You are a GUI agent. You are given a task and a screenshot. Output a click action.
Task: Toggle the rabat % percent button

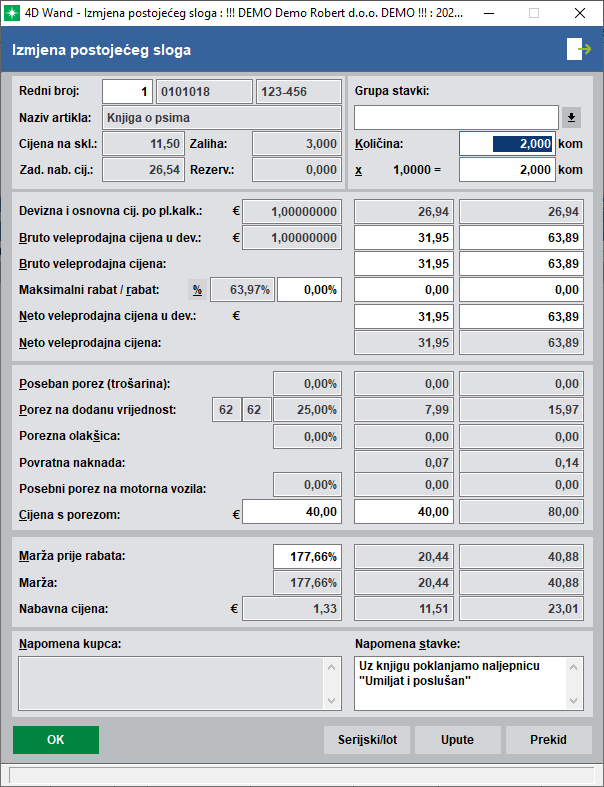pyautogui.click(x=197, y=290)
